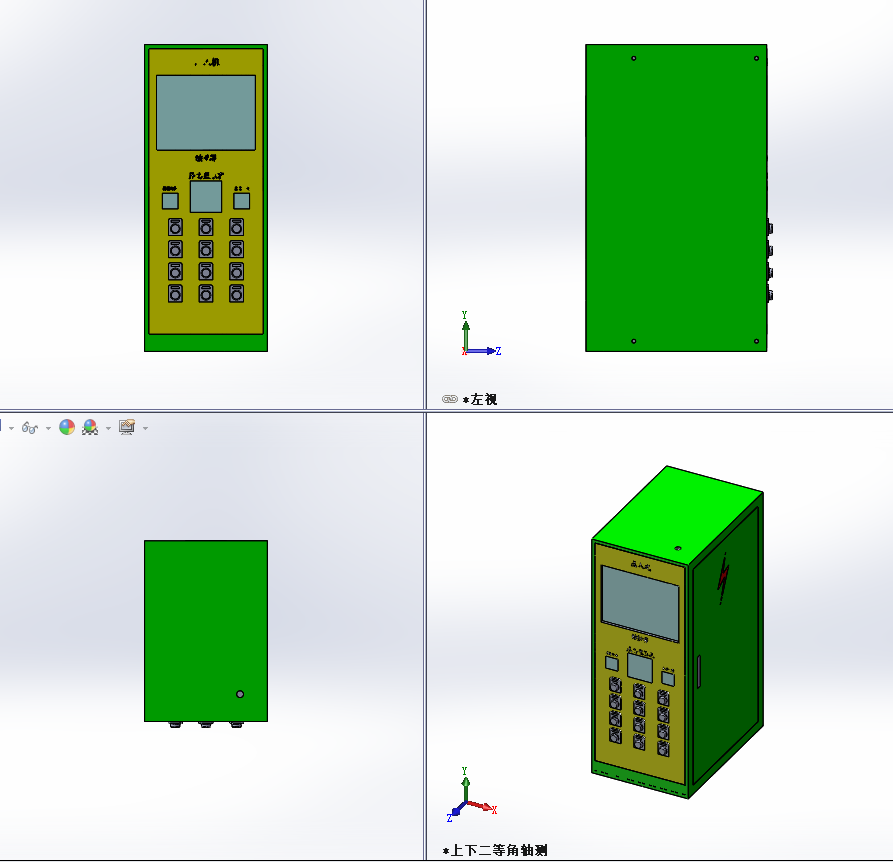Open the Edit Appearance color ball
The height and width of the screenshot is (862, 893).
coord(67,427)
